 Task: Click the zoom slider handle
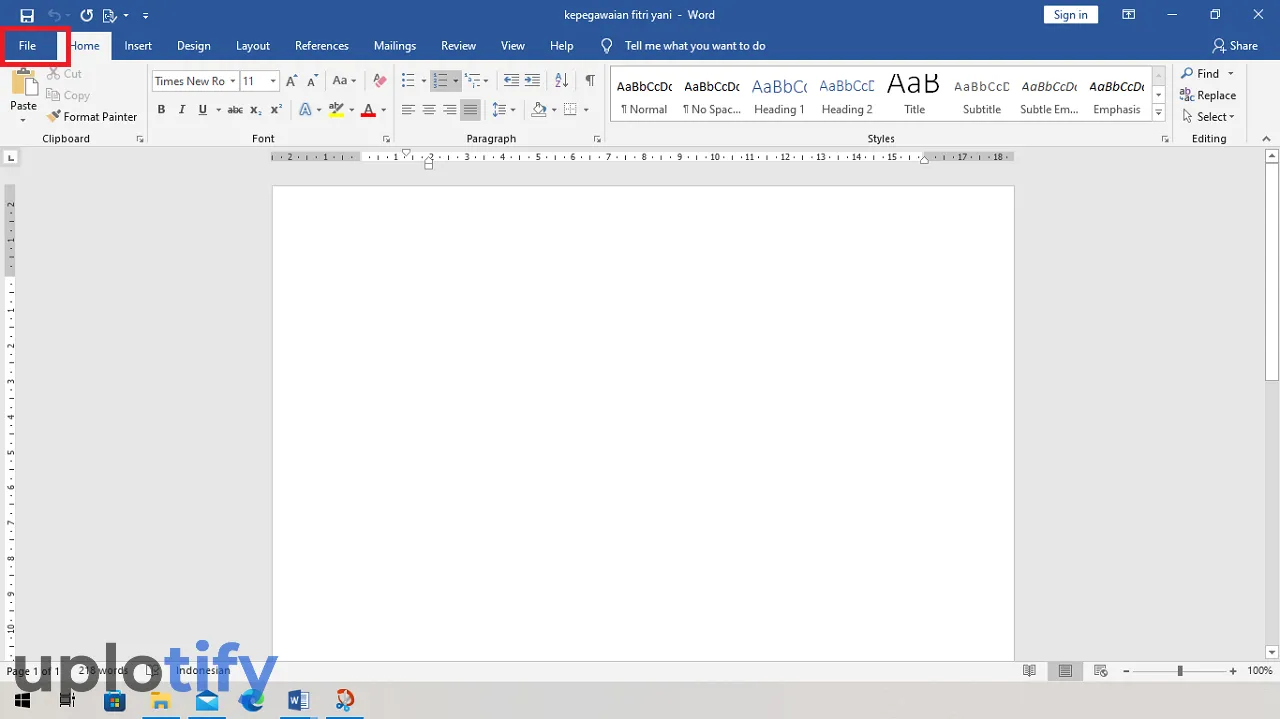pyautogui.click(x=1180, y=671)
